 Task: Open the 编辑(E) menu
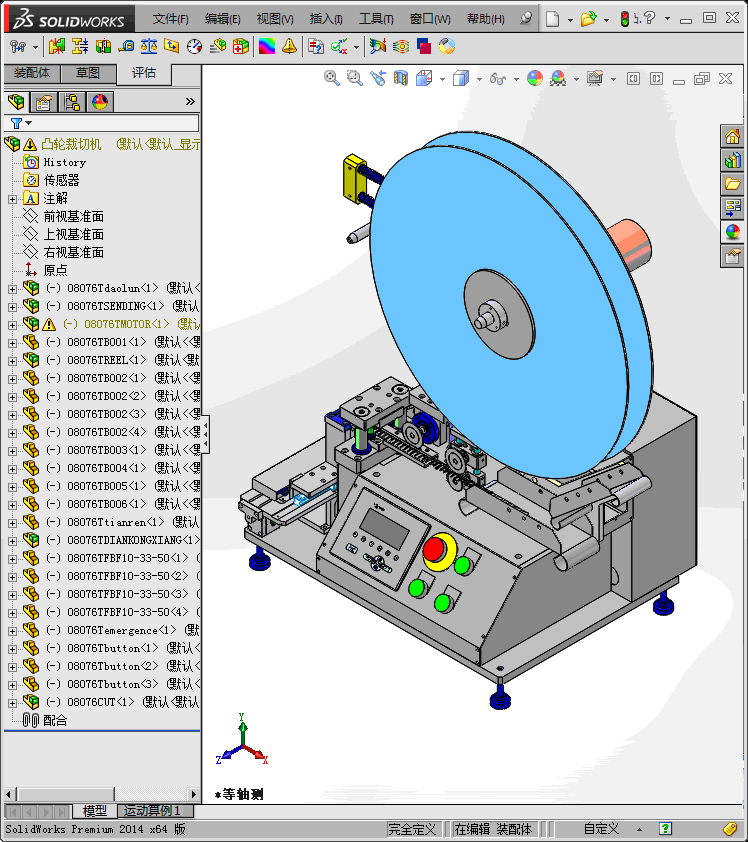click(x=222, y=19)
